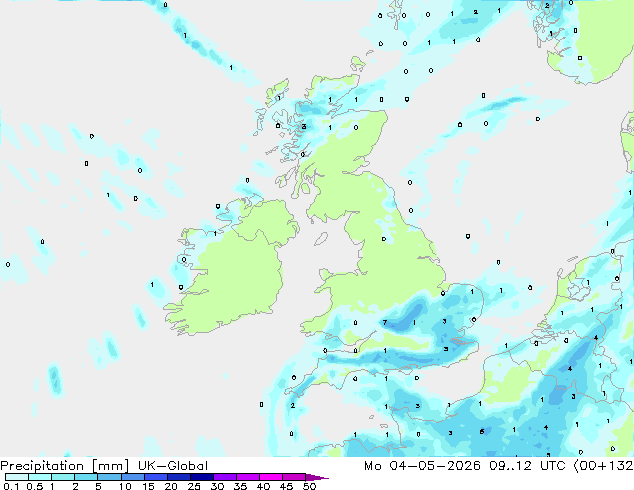Click the '20' legend scale label

171,486
